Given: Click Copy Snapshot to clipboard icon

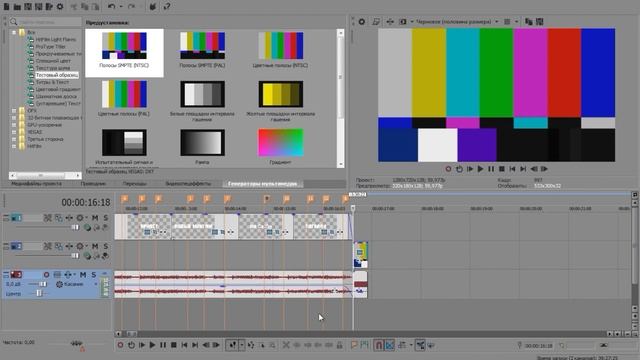Looking at the screenshot, I should click(x=529, y=22).
